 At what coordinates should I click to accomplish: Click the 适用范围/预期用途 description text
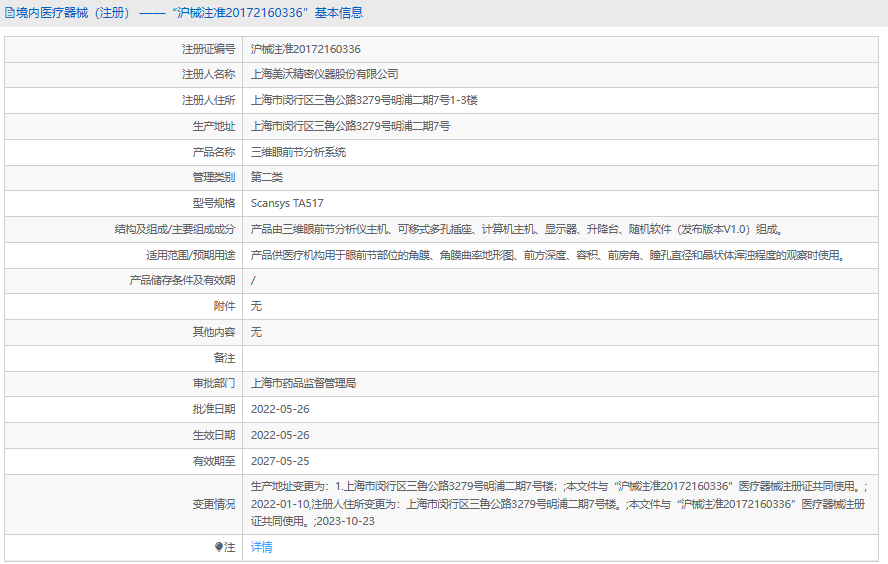(x=547, y=255)
